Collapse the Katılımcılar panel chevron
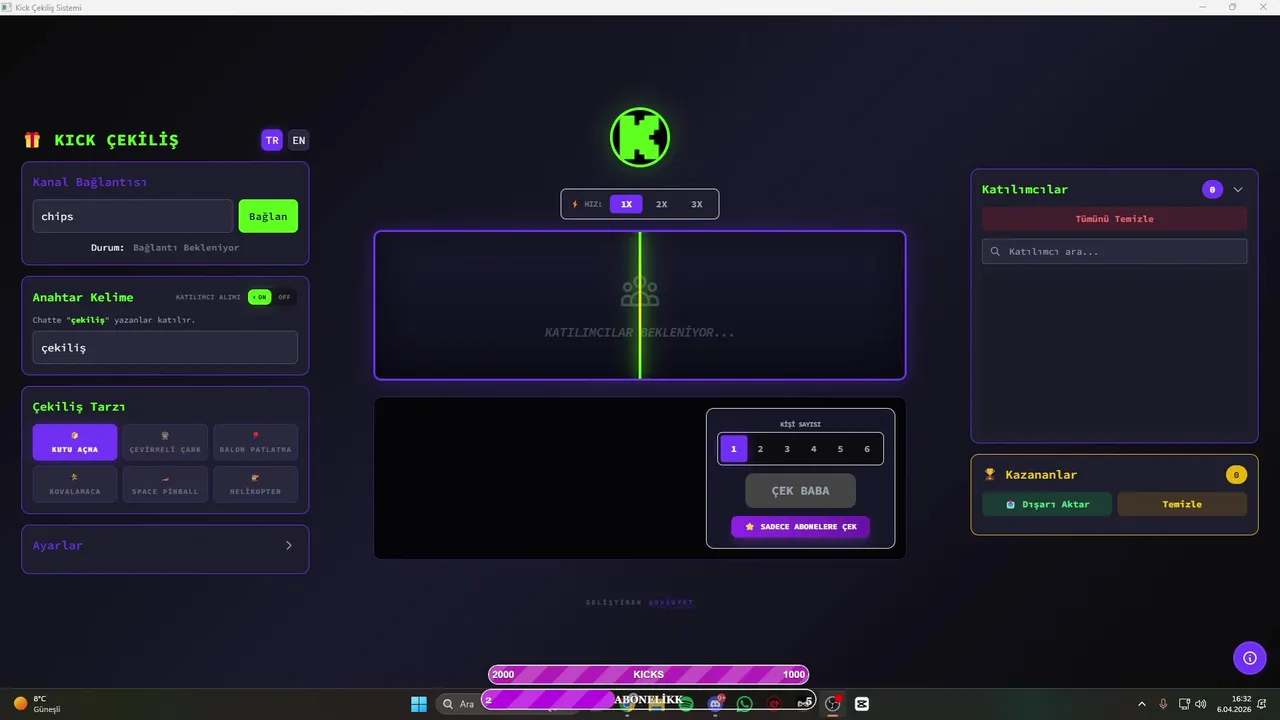This screenshot has height=720, width=1280. coord(1238,189)
